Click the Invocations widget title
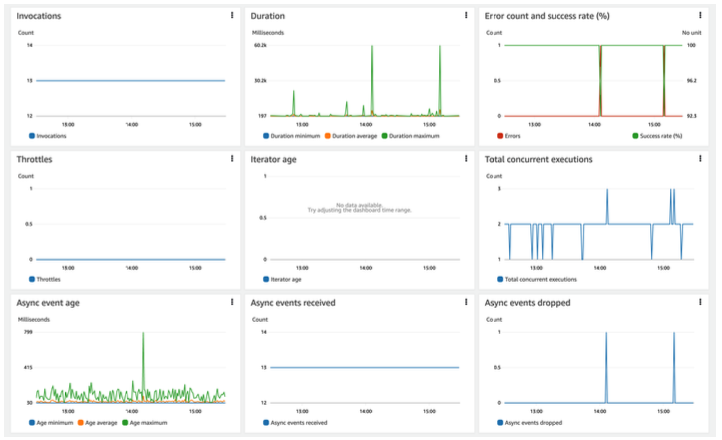 pyautogui.click(x=39, y=16)
